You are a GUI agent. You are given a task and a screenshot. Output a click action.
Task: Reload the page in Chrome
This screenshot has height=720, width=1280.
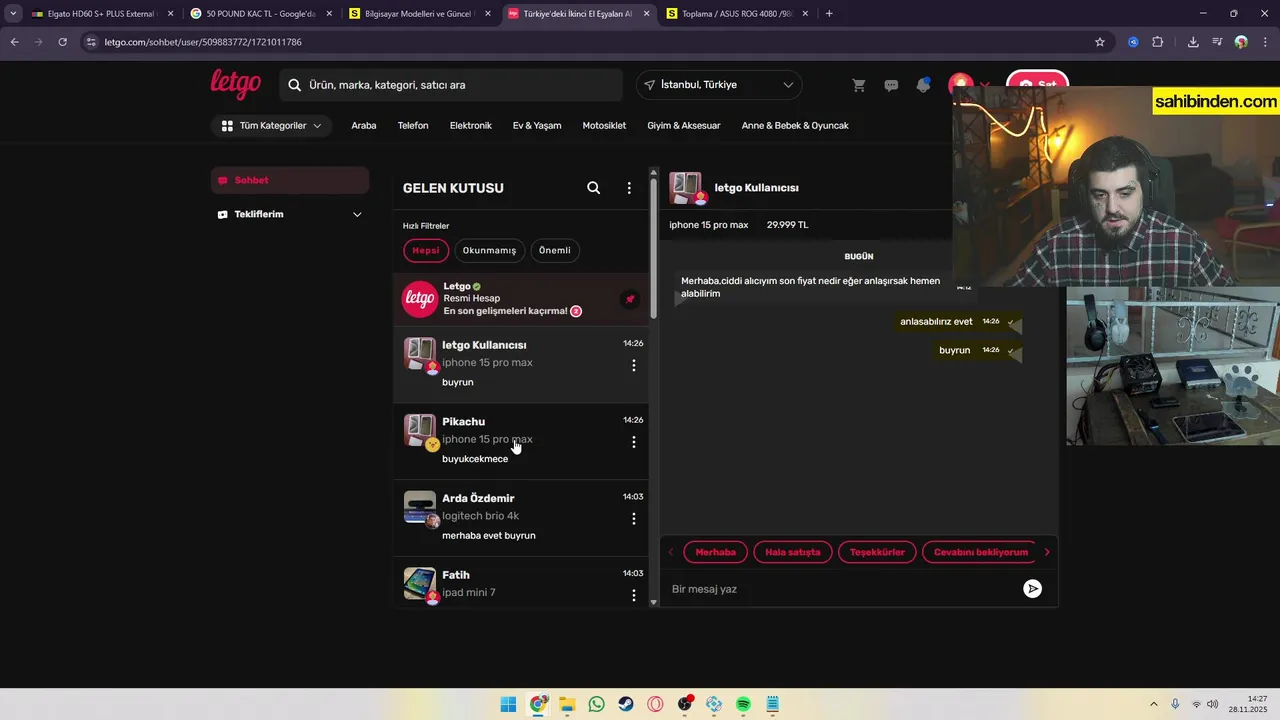(x=62, y=42)
